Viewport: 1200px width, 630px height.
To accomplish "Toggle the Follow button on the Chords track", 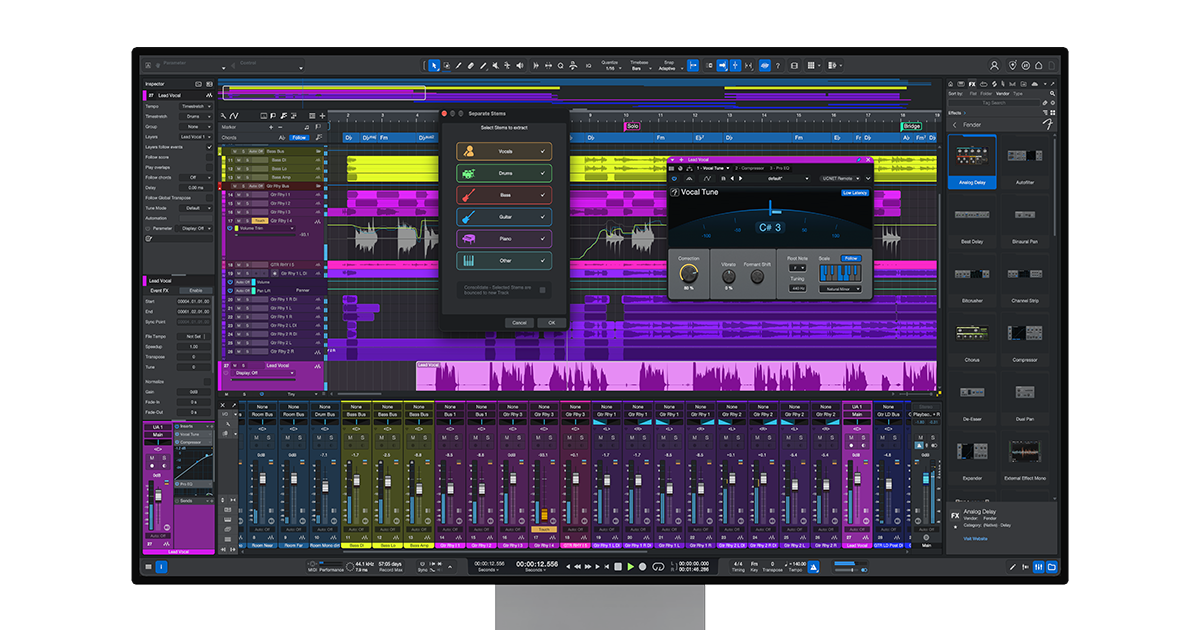I will click(299, 138).
